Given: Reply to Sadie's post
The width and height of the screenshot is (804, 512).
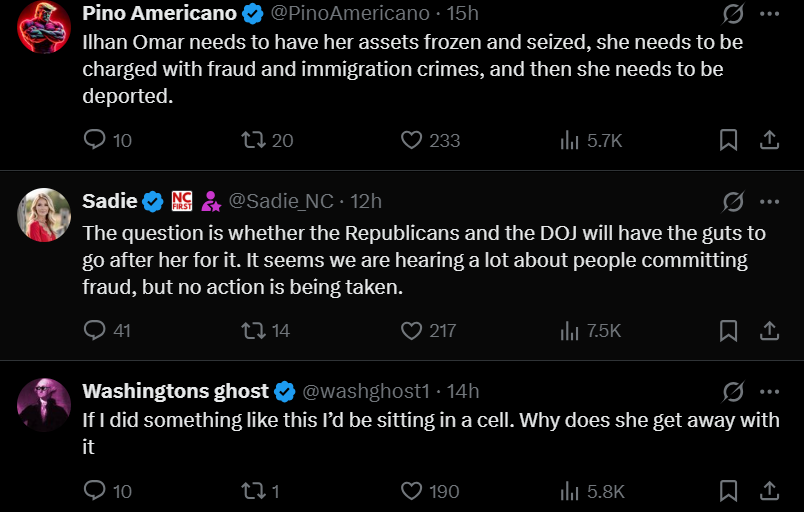Looking at the screenshot, I should click(x=95, y=330).
